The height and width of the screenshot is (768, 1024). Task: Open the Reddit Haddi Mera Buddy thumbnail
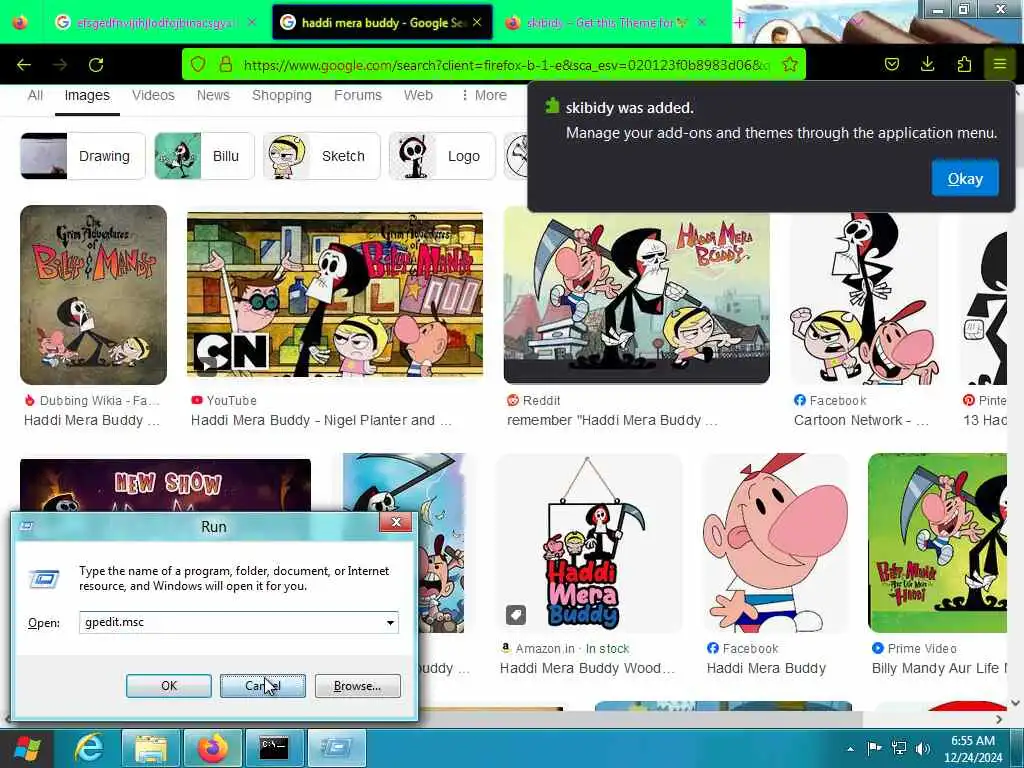tap(637, 295)
